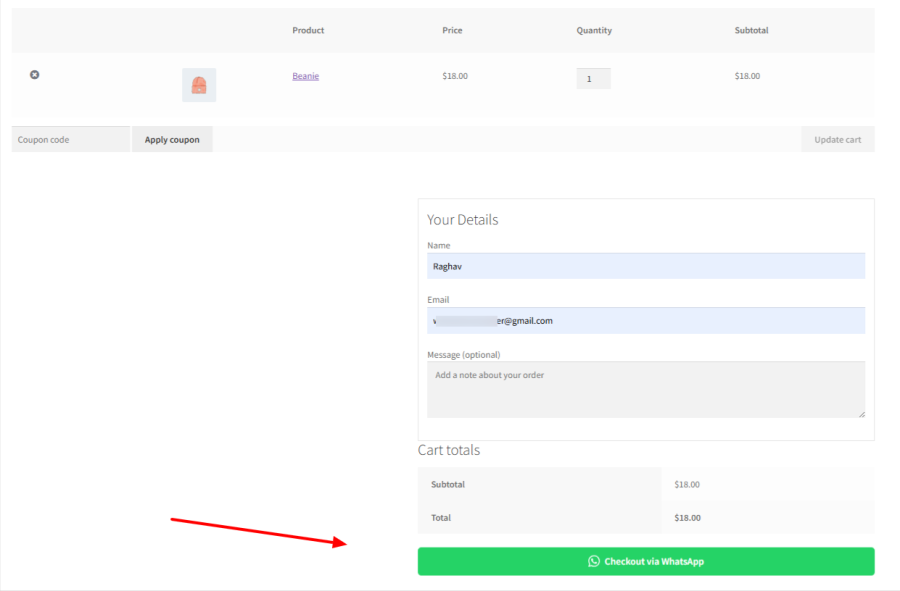Click the Product column header
The width and height of the screenshot is (900, 591).
point(308,30)
